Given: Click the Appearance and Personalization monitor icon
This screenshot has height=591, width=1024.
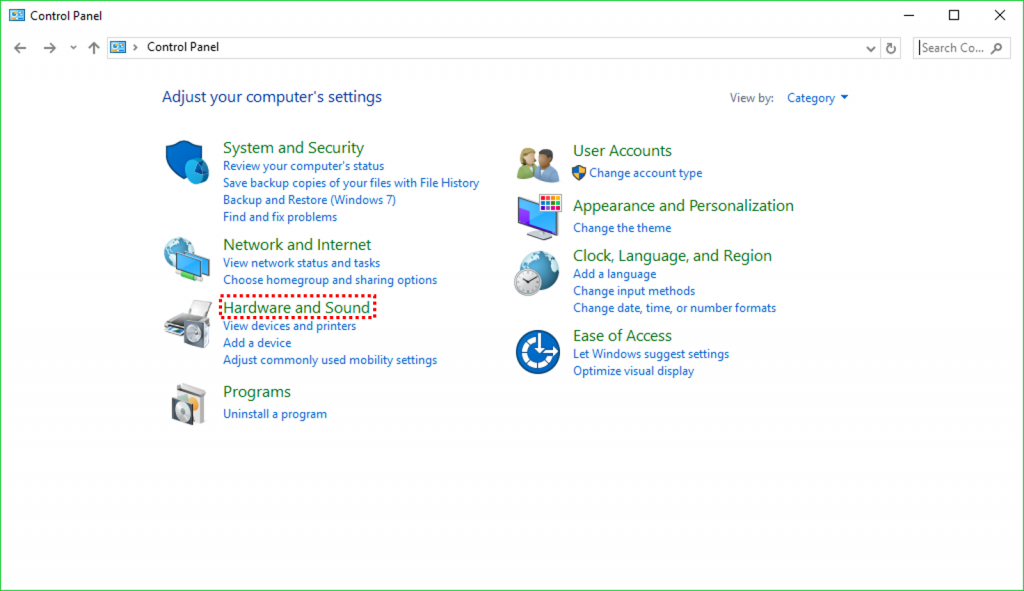Looking at the screenshot, I should pyautogui.click(x=539, y=217).
